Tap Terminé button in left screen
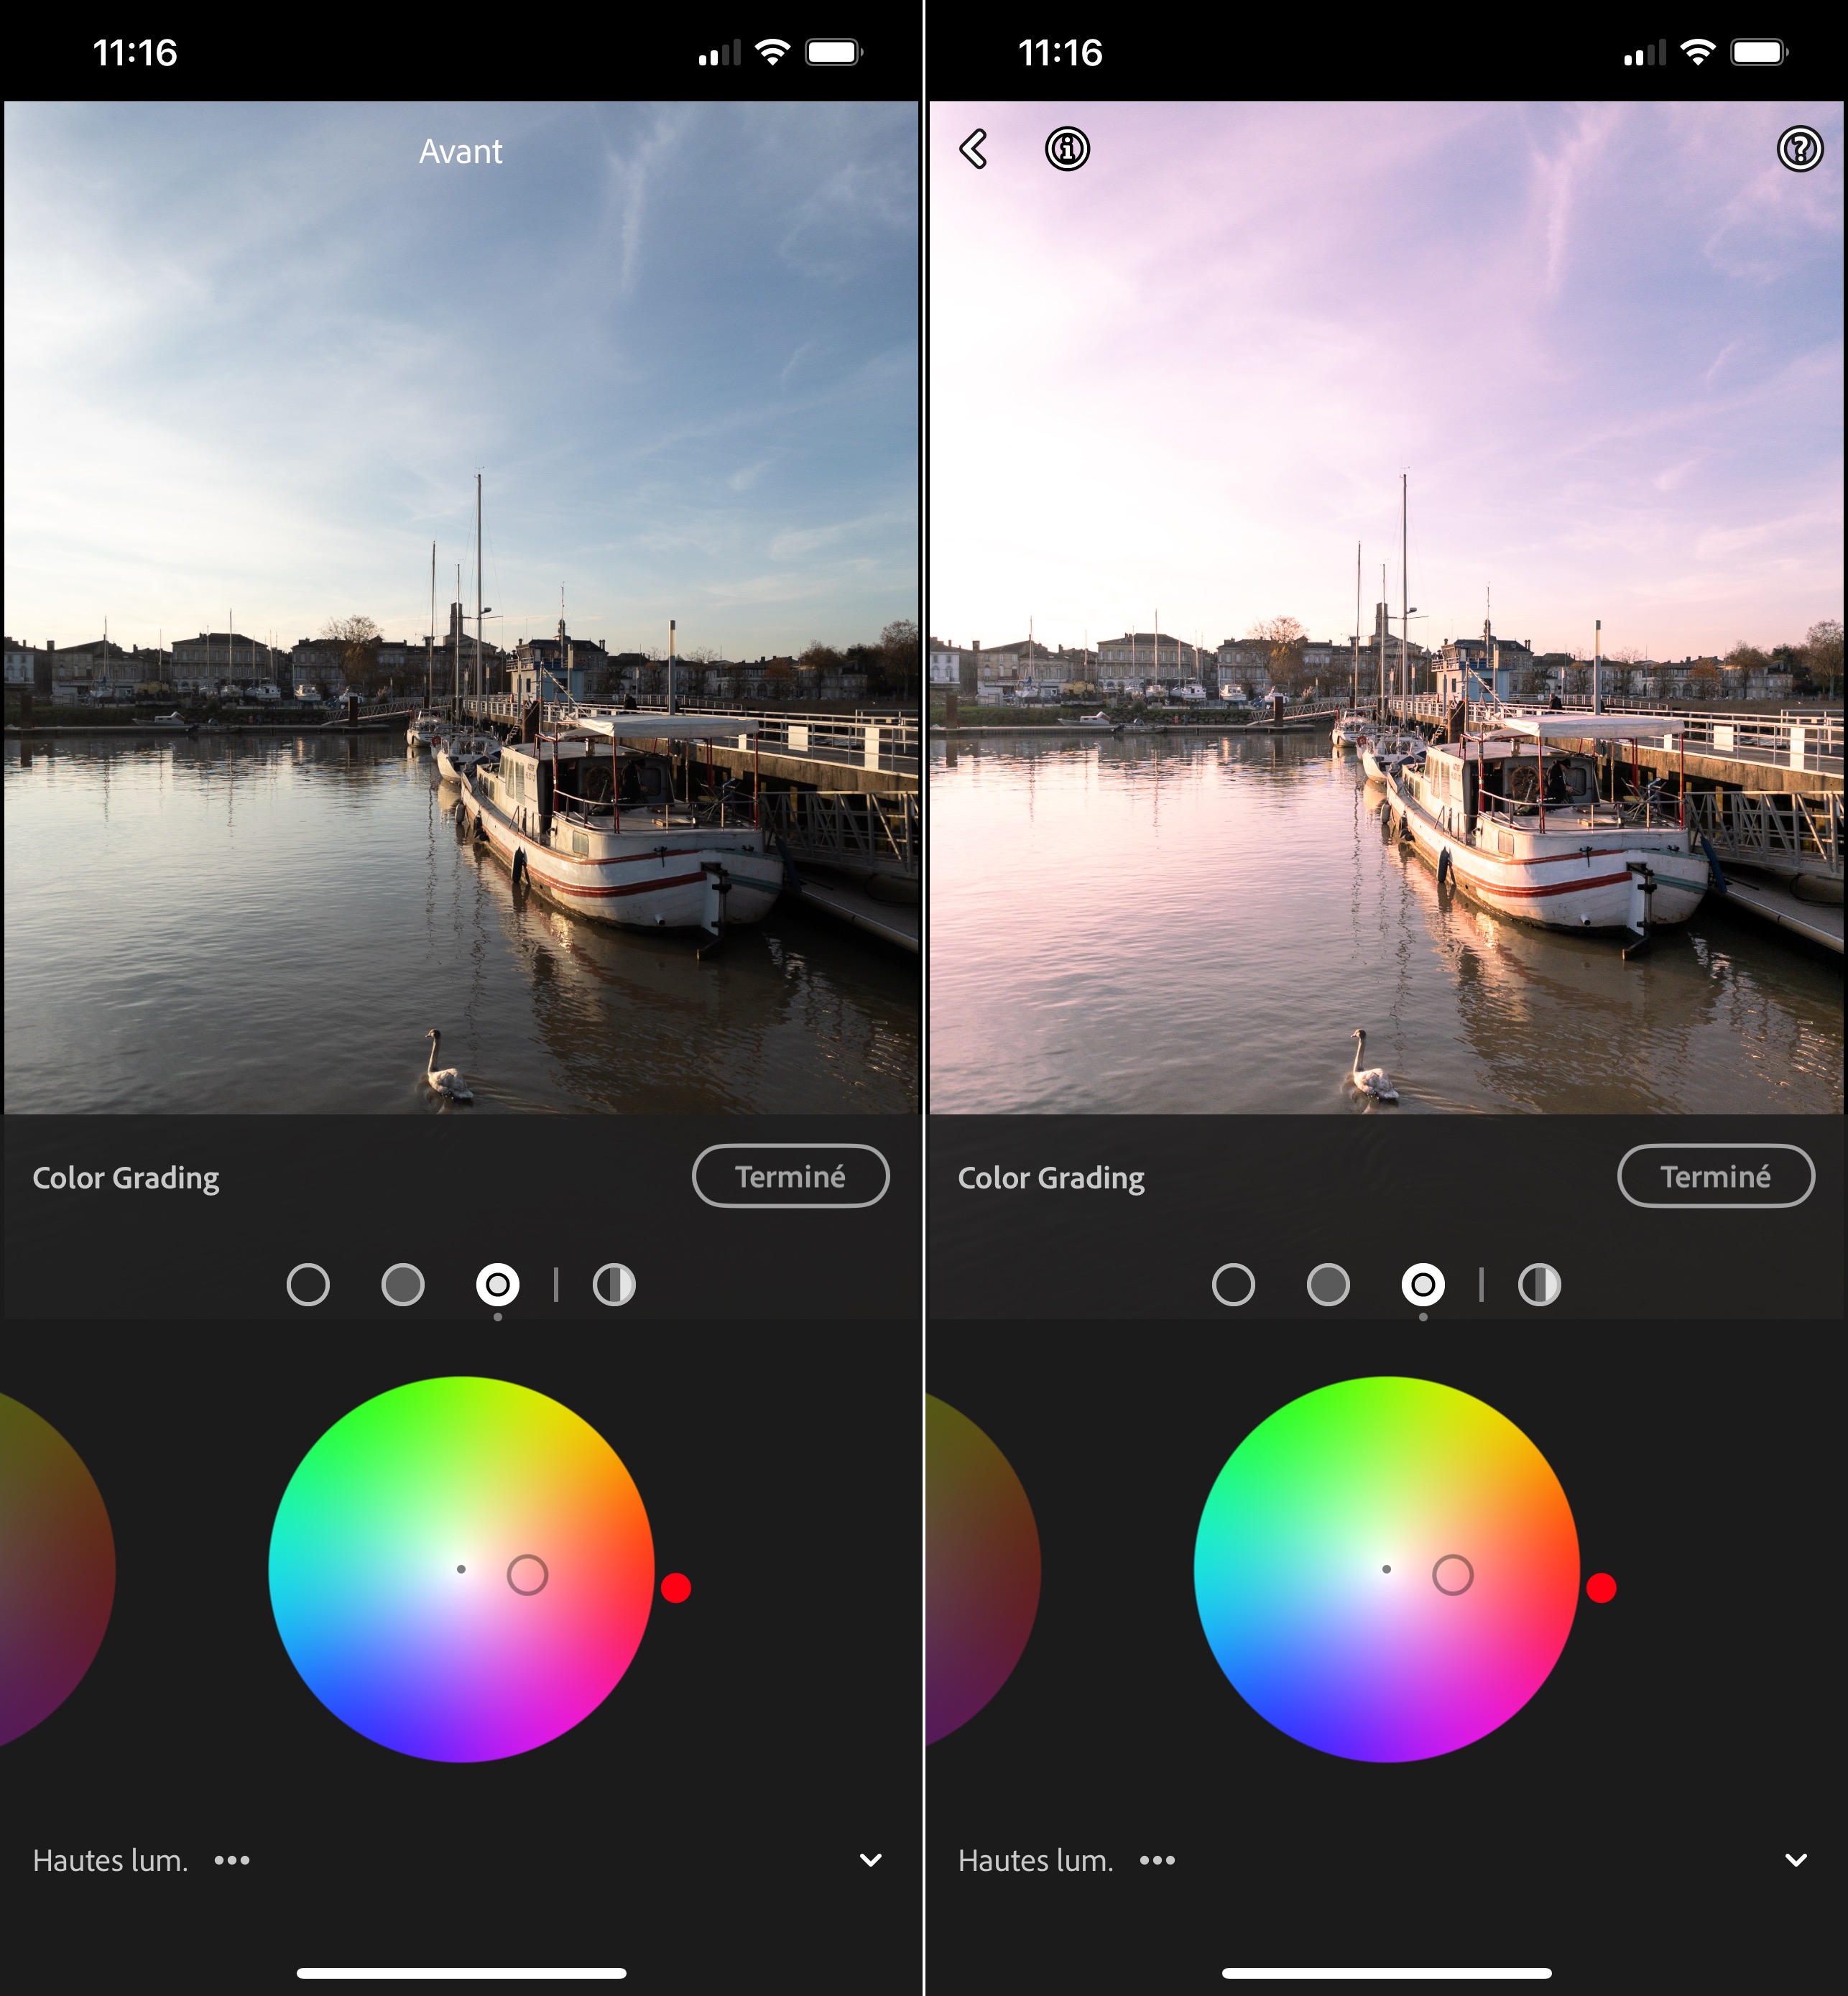 pyautogui.click(x=790, y=1176)
